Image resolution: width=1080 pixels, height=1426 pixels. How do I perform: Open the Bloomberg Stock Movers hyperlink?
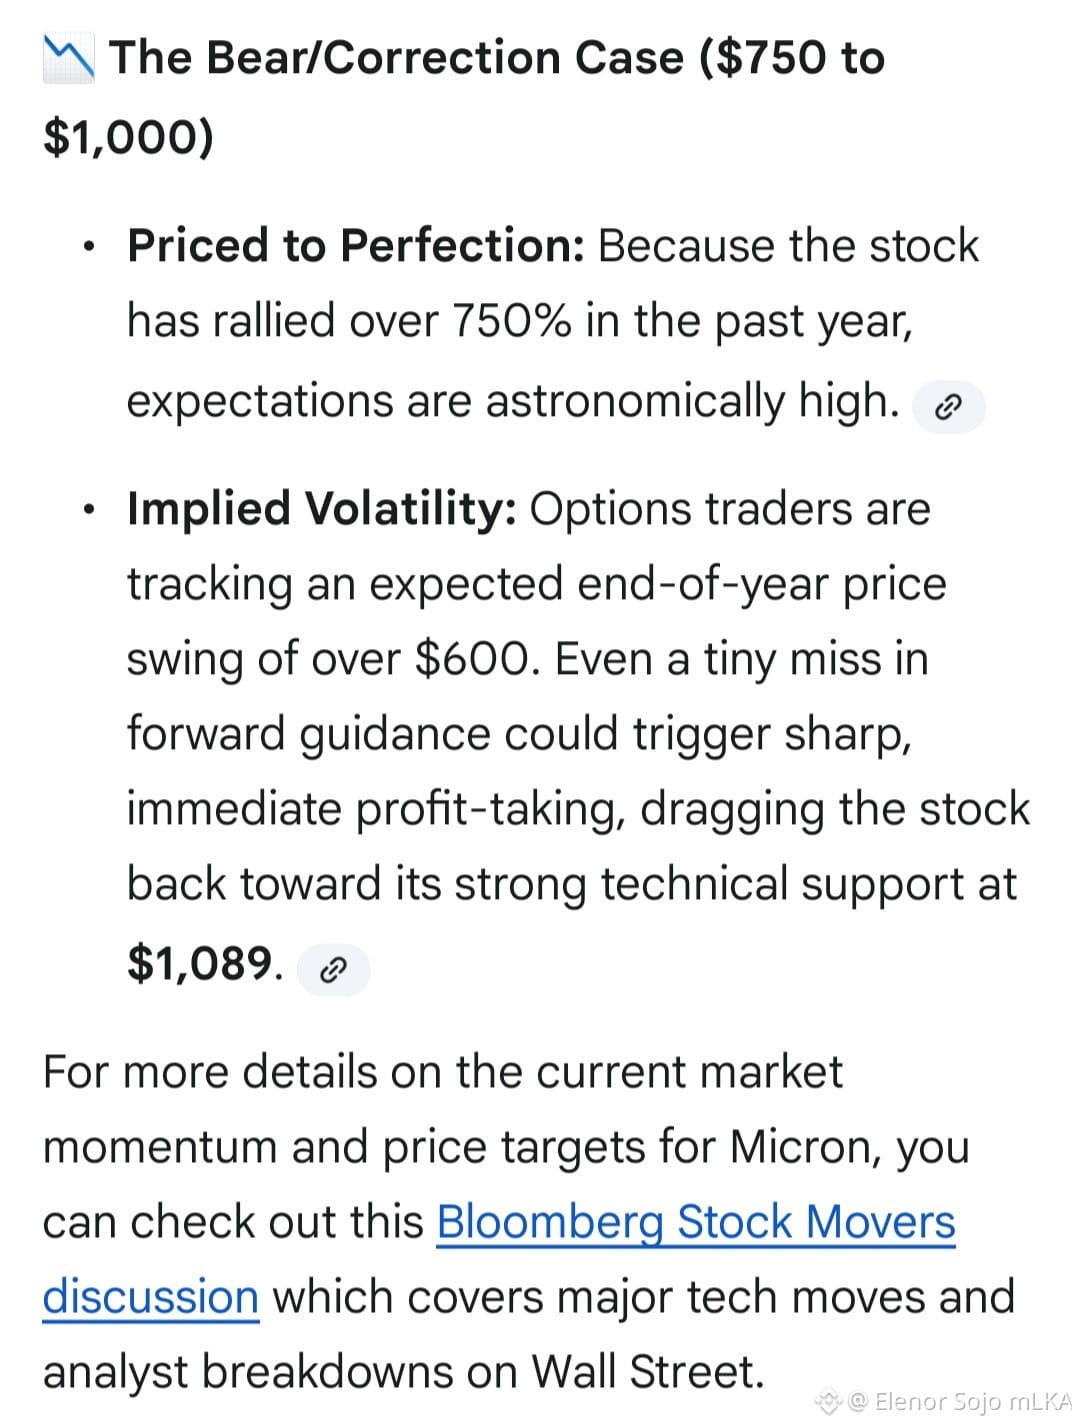(x=696, y=1221)
